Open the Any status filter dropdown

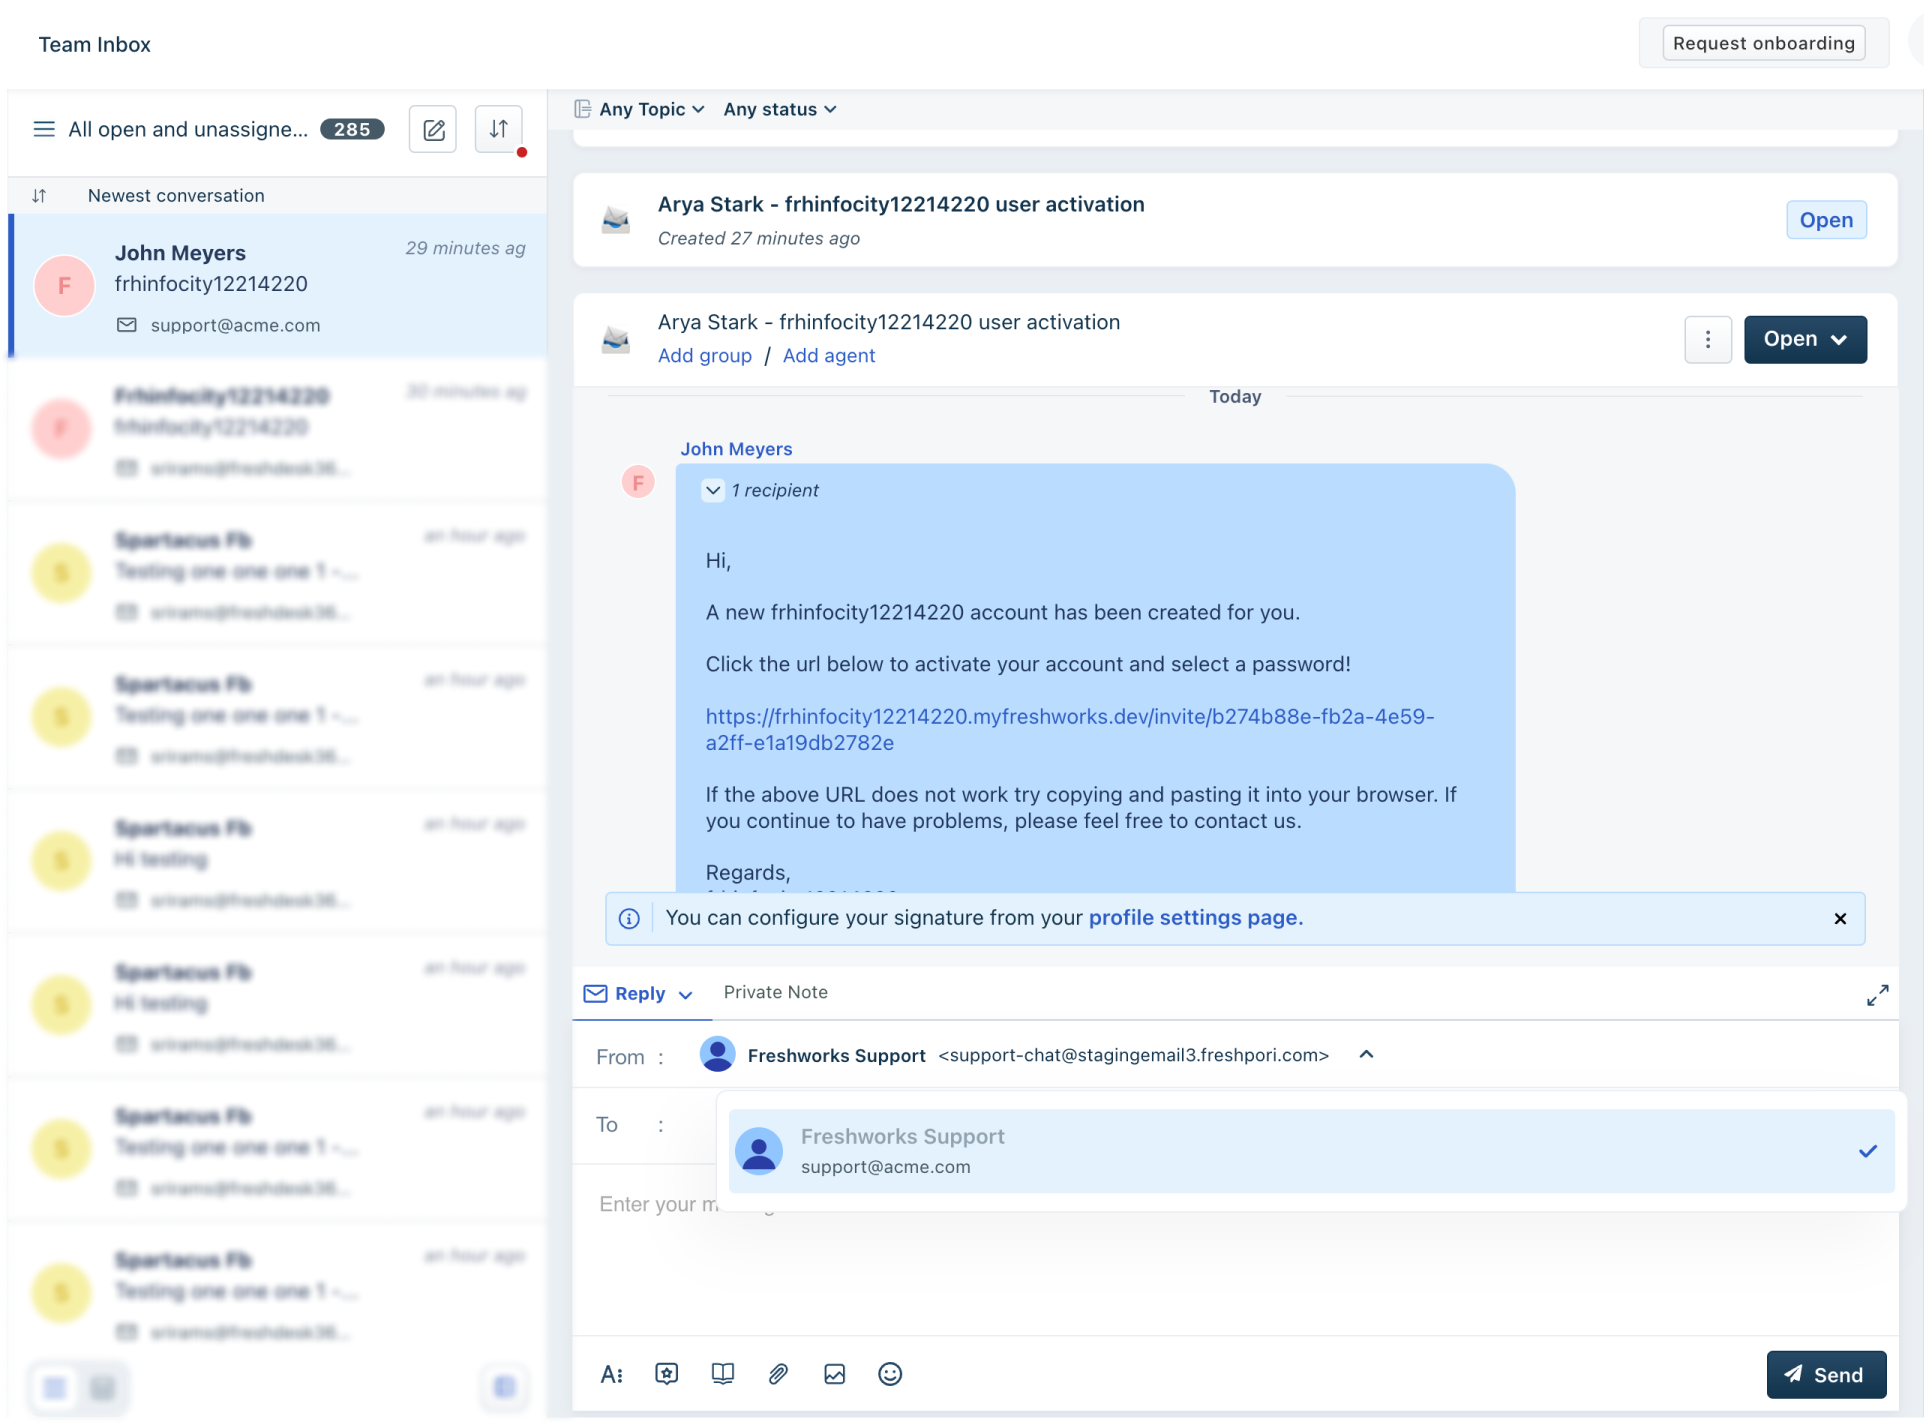[x=780, y=109]
